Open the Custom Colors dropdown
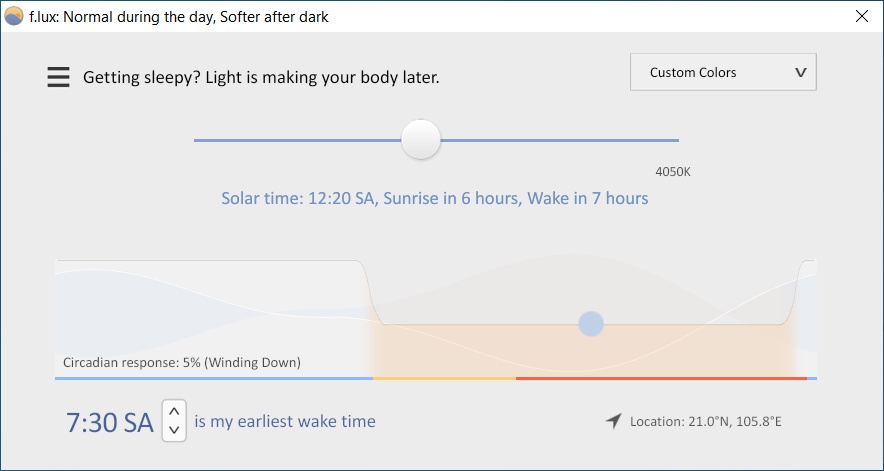Viewport: 884px width, 471px height. (x=723, y=72)
